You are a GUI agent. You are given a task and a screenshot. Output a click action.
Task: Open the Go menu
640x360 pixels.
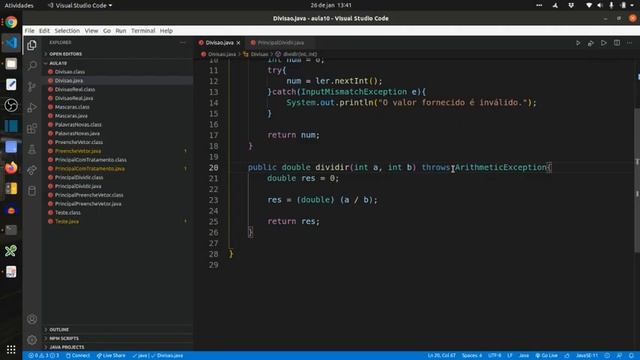coord(107,31)
